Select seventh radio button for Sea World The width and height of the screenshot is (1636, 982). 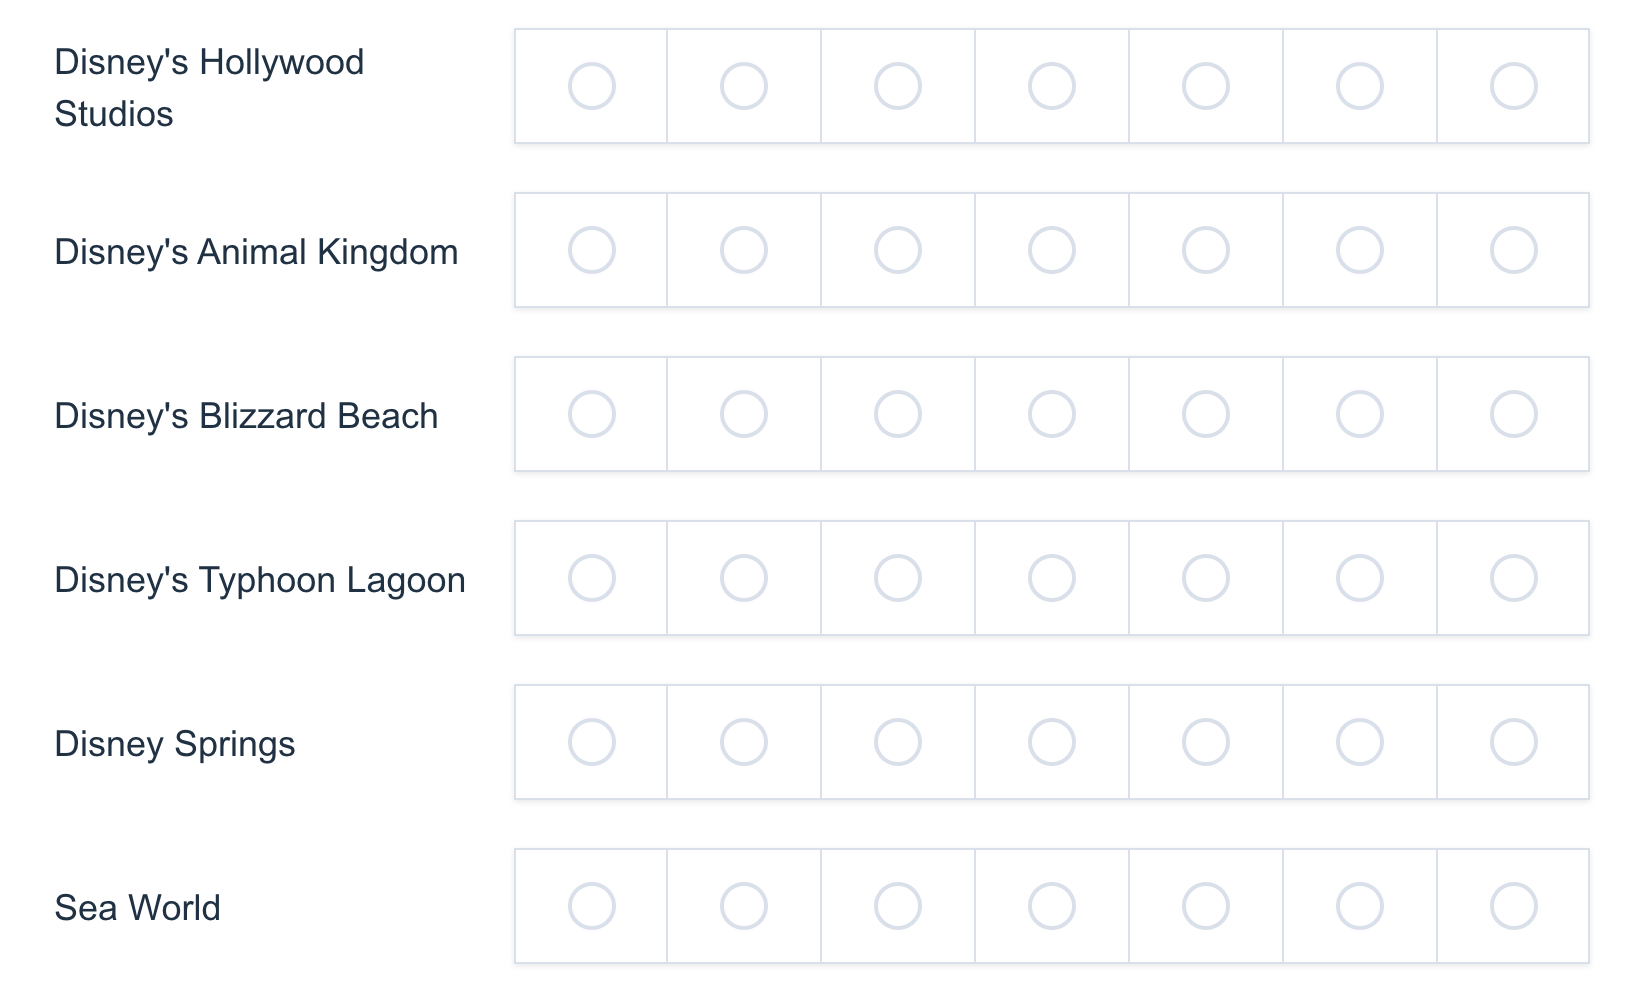point(1514,906)
